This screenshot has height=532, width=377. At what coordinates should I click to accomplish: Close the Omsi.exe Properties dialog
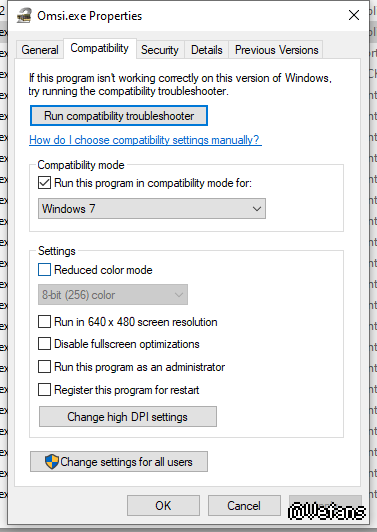tap(354, 15)
